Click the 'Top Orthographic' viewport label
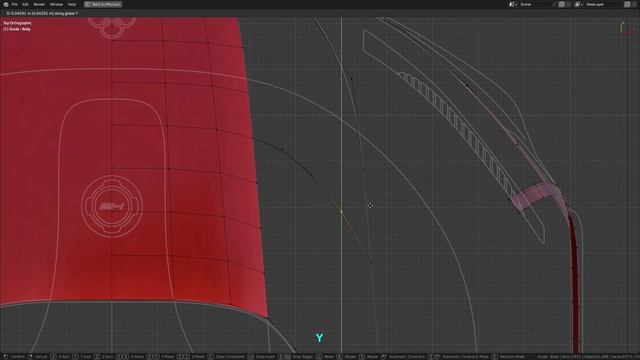This screenshot has width=640, height=360. tap(18, 23)
